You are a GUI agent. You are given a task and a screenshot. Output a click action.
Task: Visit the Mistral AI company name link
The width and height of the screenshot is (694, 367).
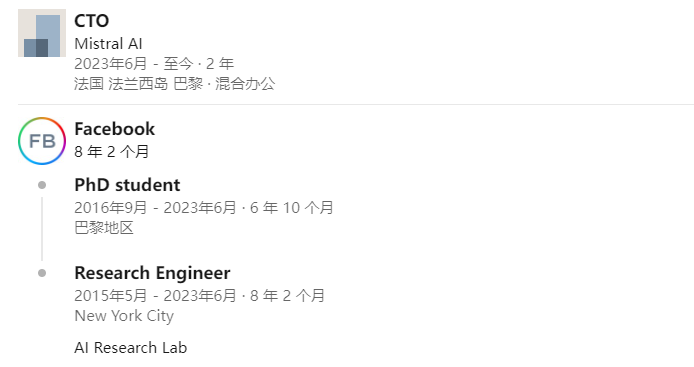(x=108, y=44)
